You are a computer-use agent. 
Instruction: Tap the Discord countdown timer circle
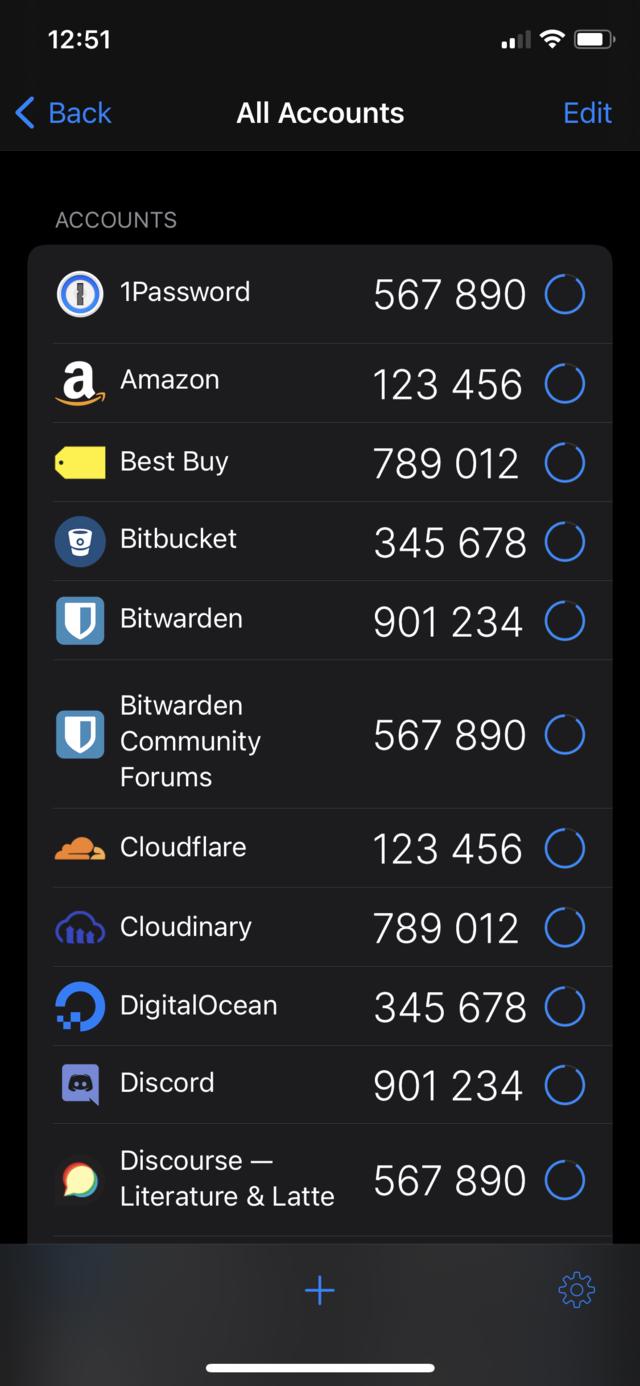[x=564, y=1086]
